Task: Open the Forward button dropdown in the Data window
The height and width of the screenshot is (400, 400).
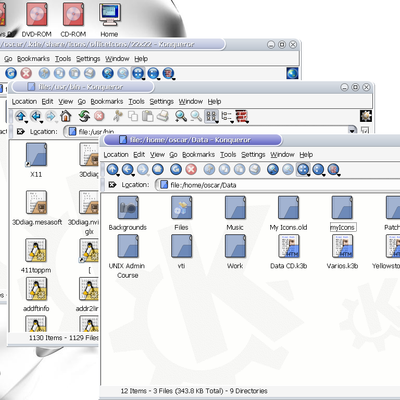Action: 148,175
